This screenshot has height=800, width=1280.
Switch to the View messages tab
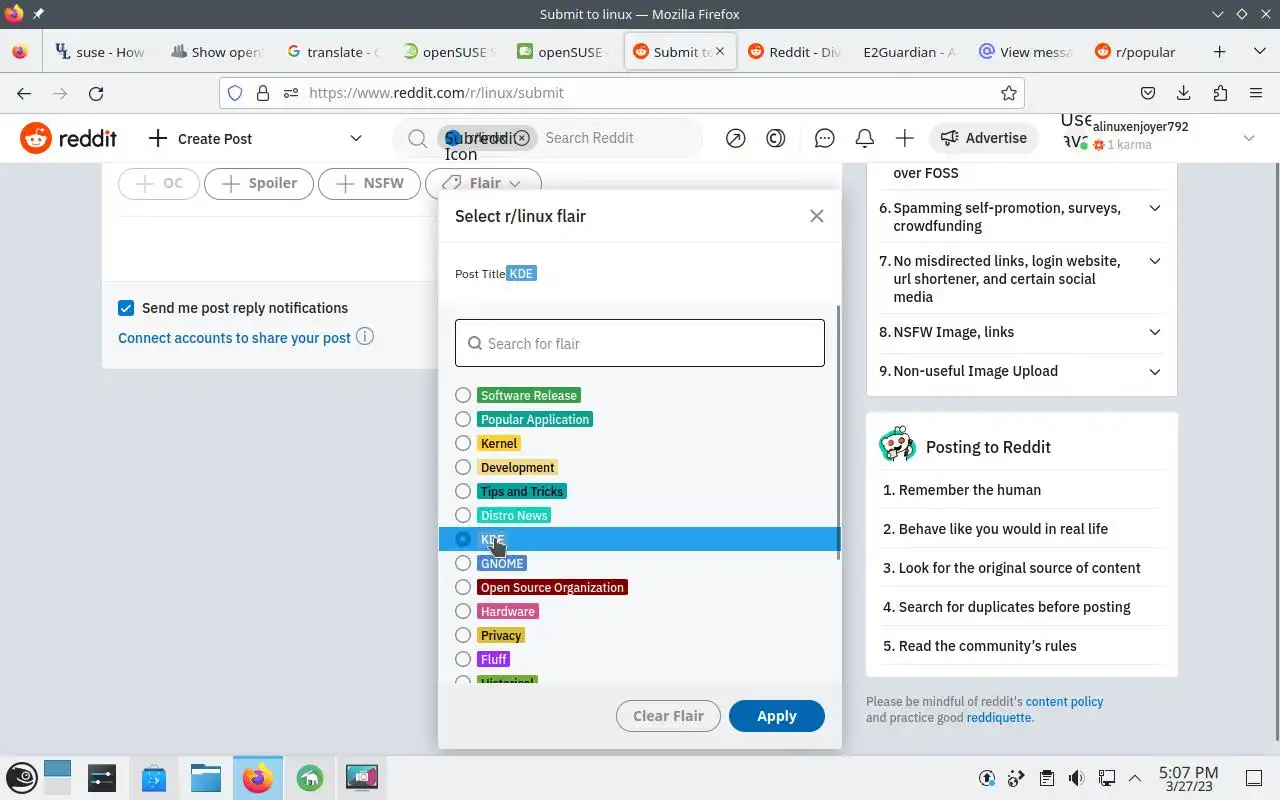[1025, 52]
